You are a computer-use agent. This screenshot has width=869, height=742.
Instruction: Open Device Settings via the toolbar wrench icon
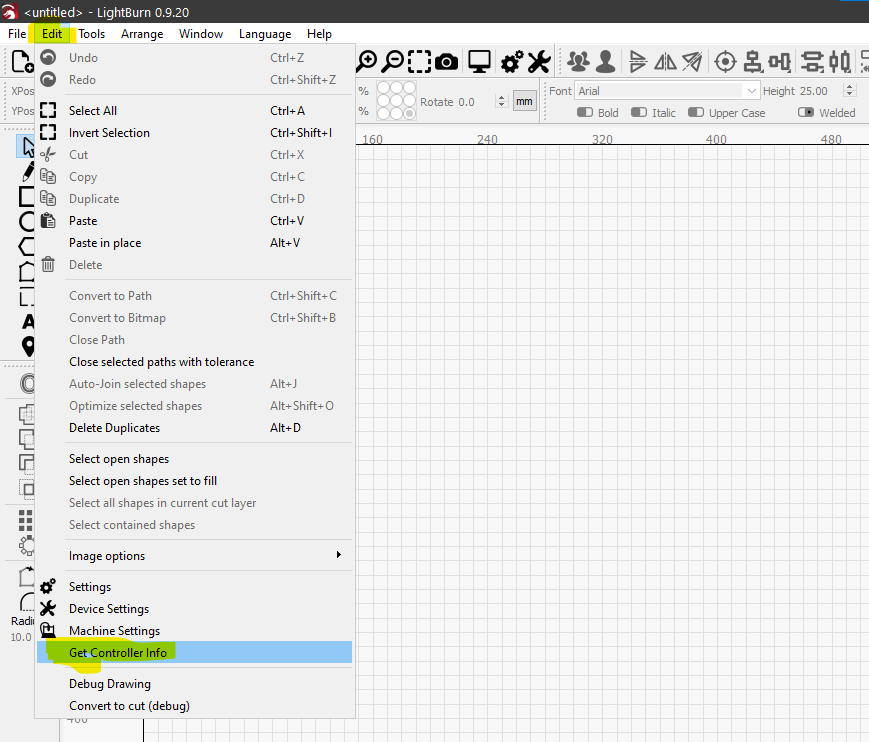(539, 62)
